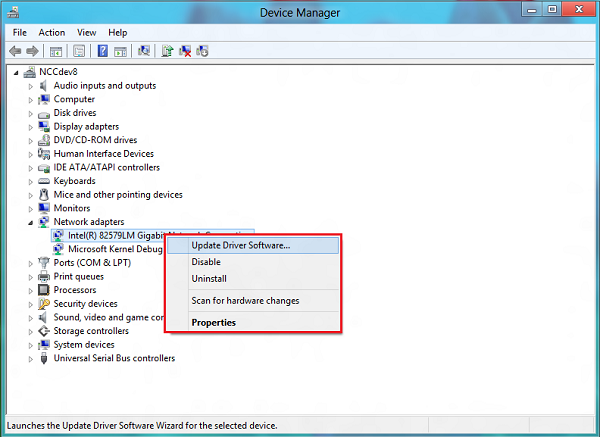Click the Forward arrow toolbar icon
600x437 pixels.
pos(32,51)
